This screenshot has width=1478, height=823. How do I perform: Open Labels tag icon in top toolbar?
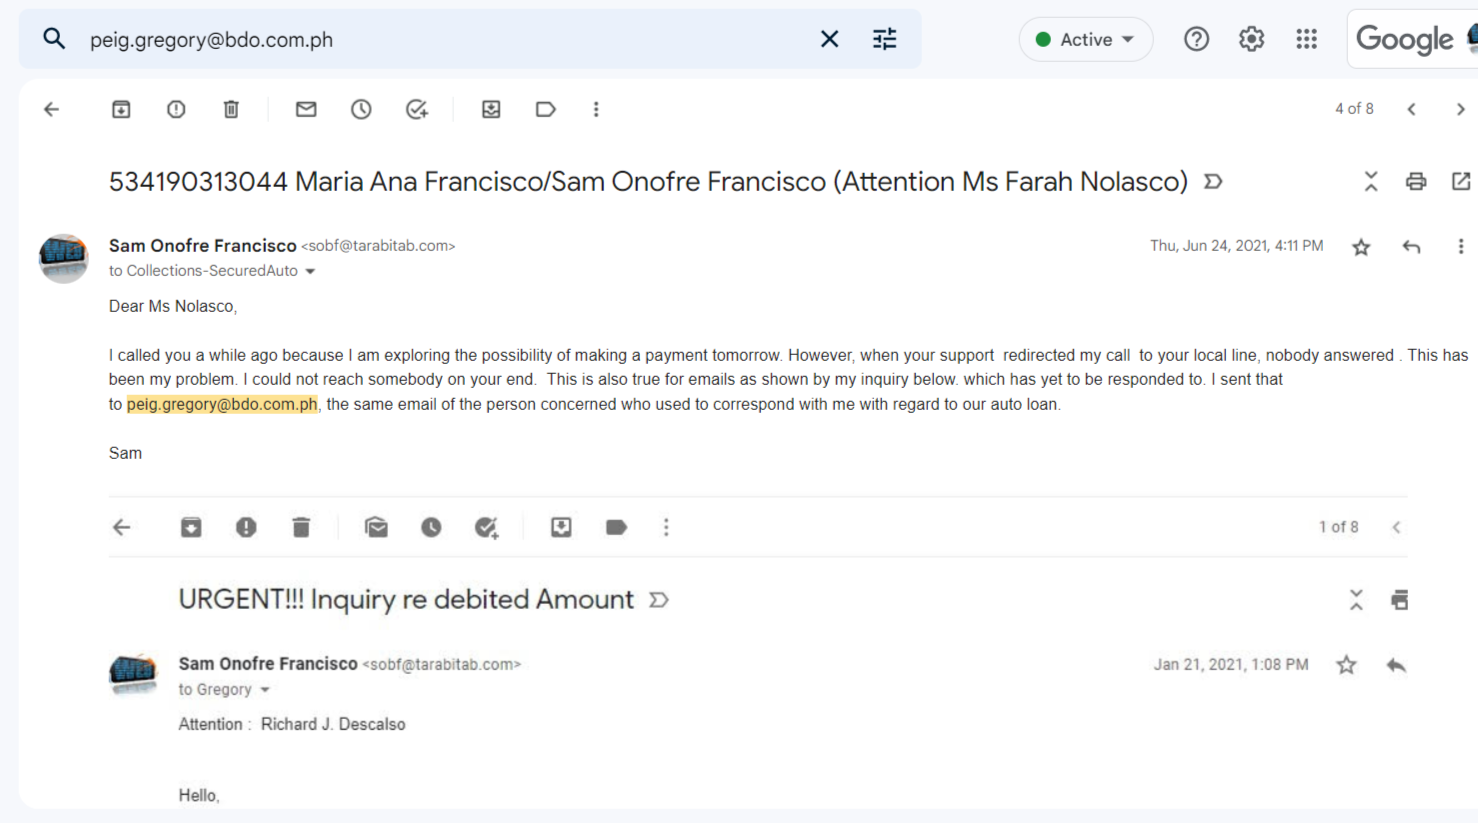pos(546,109)
